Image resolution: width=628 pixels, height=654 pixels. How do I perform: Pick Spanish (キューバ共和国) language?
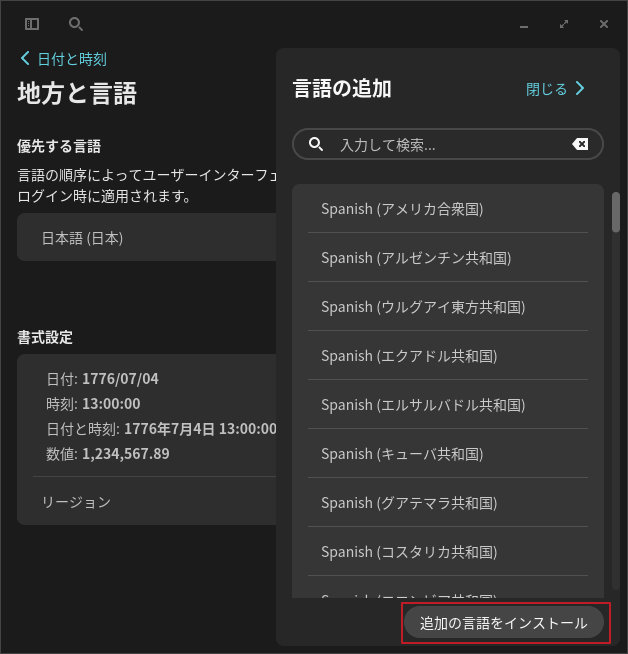tap(402, 454)
